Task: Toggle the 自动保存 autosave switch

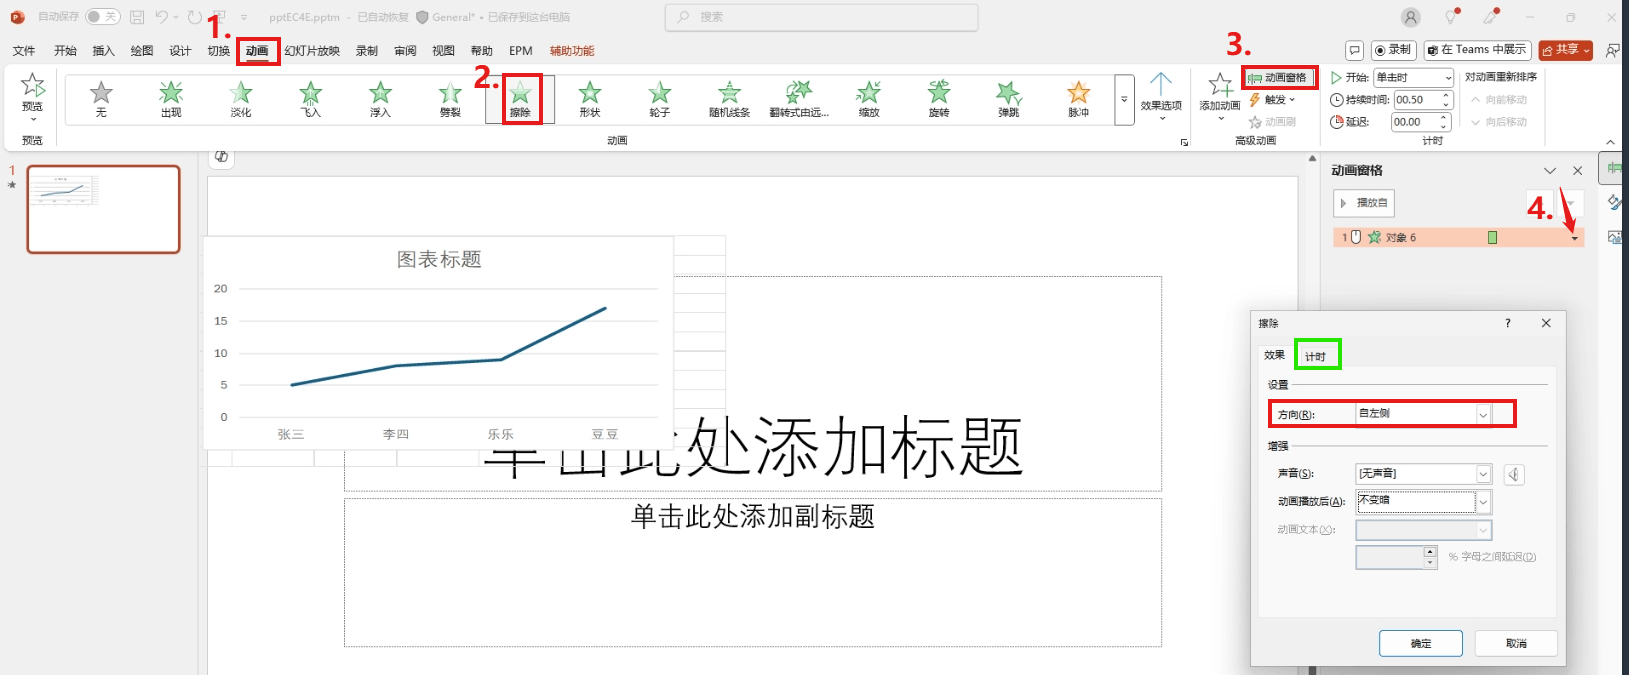Action: 102,17
